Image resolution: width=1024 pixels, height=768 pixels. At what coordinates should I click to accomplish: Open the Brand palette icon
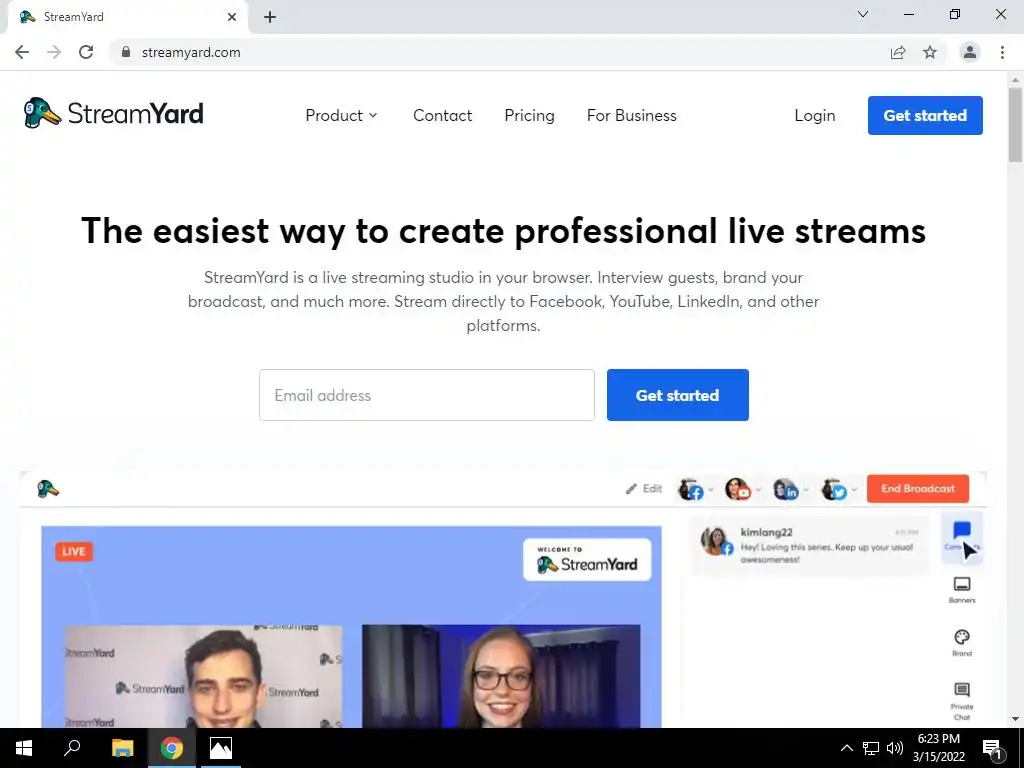961,643
